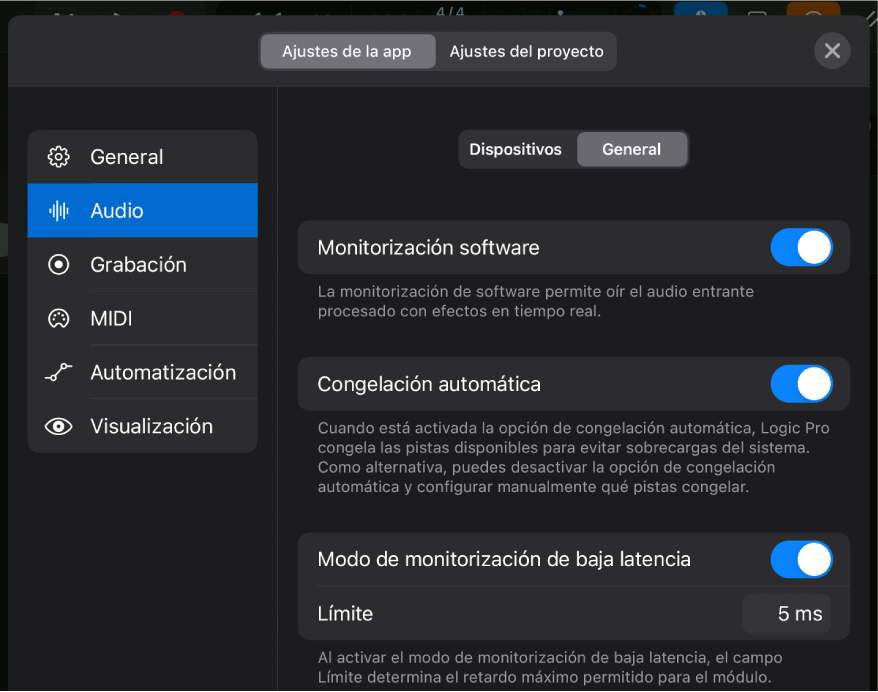The image size is (878, 692).
Task: Select the Visualización eye icon
Action: pyautogui.click(x=59, y=426)
